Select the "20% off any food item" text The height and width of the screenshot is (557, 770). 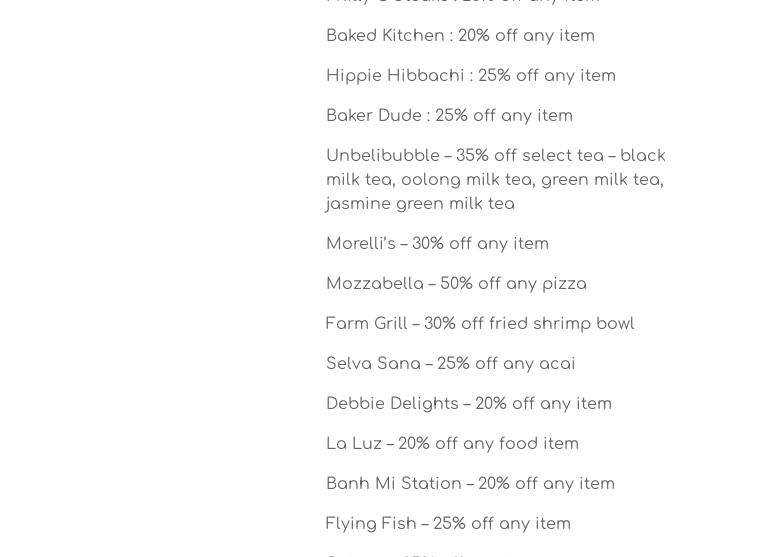tap(488, 444)
